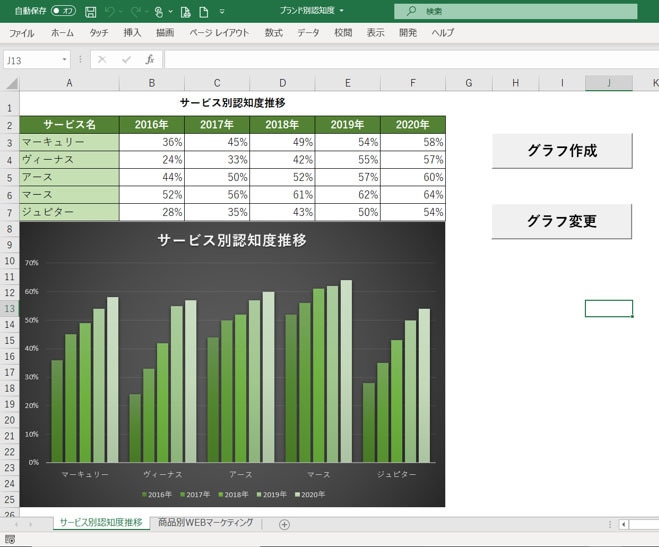This screenshot has width=659, height=547.
Task: Click the New Sheet plus icon
Action: [x=285, y=524]
